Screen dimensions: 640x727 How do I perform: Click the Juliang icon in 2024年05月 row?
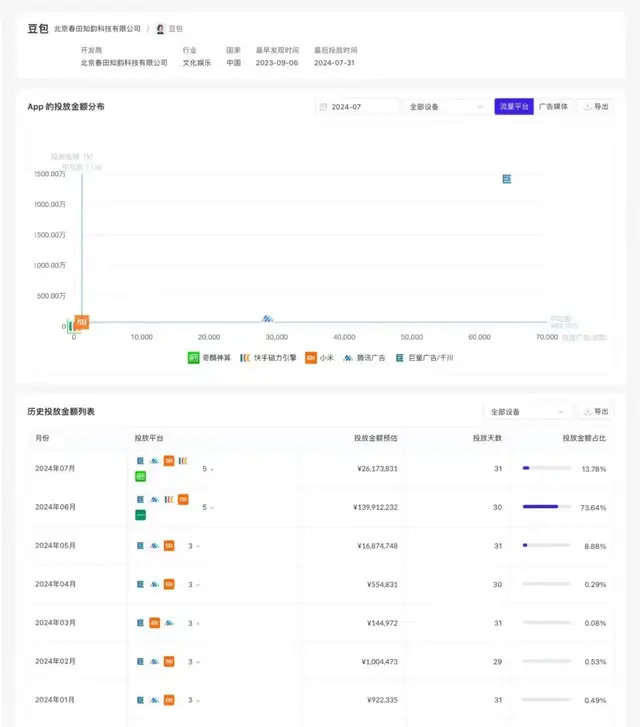click(x=140, y=546)
